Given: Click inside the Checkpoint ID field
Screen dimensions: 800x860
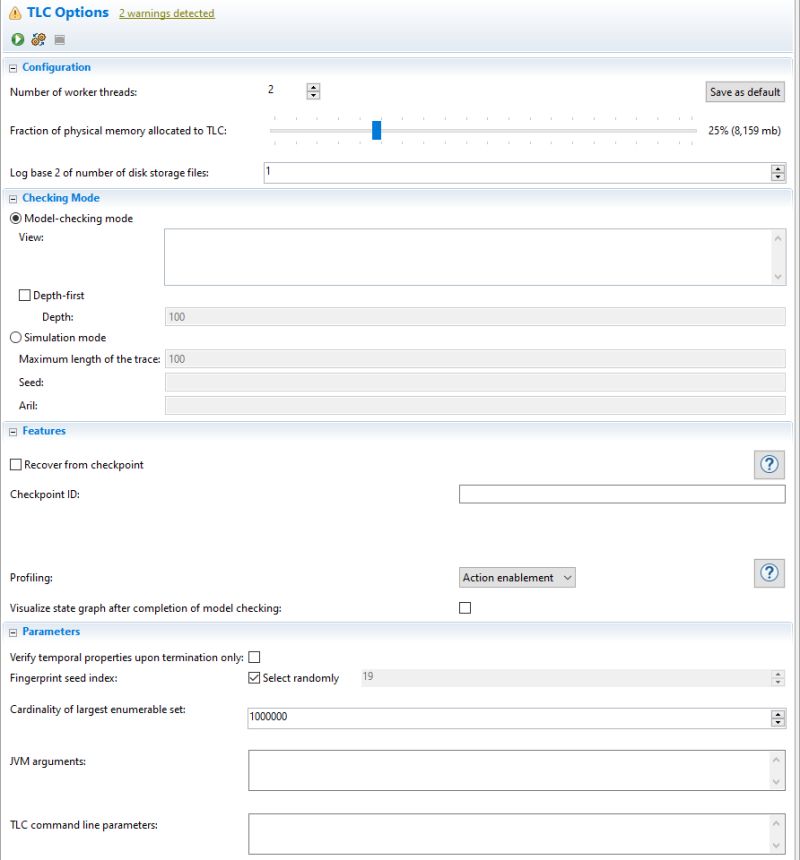Looking at the screenshot, I should 620,493.
